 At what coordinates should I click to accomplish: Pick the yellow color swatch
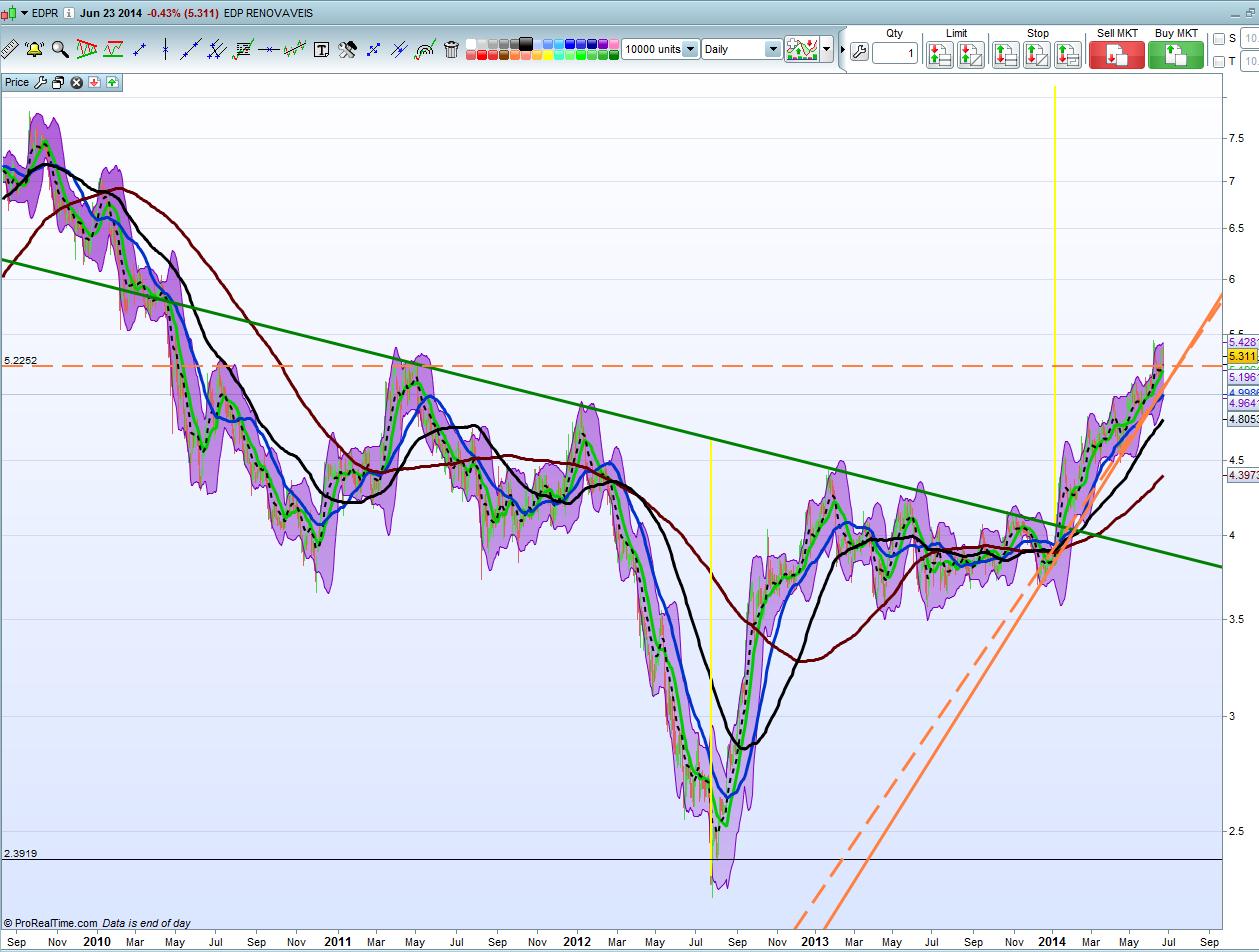click(x=548, y=55)
